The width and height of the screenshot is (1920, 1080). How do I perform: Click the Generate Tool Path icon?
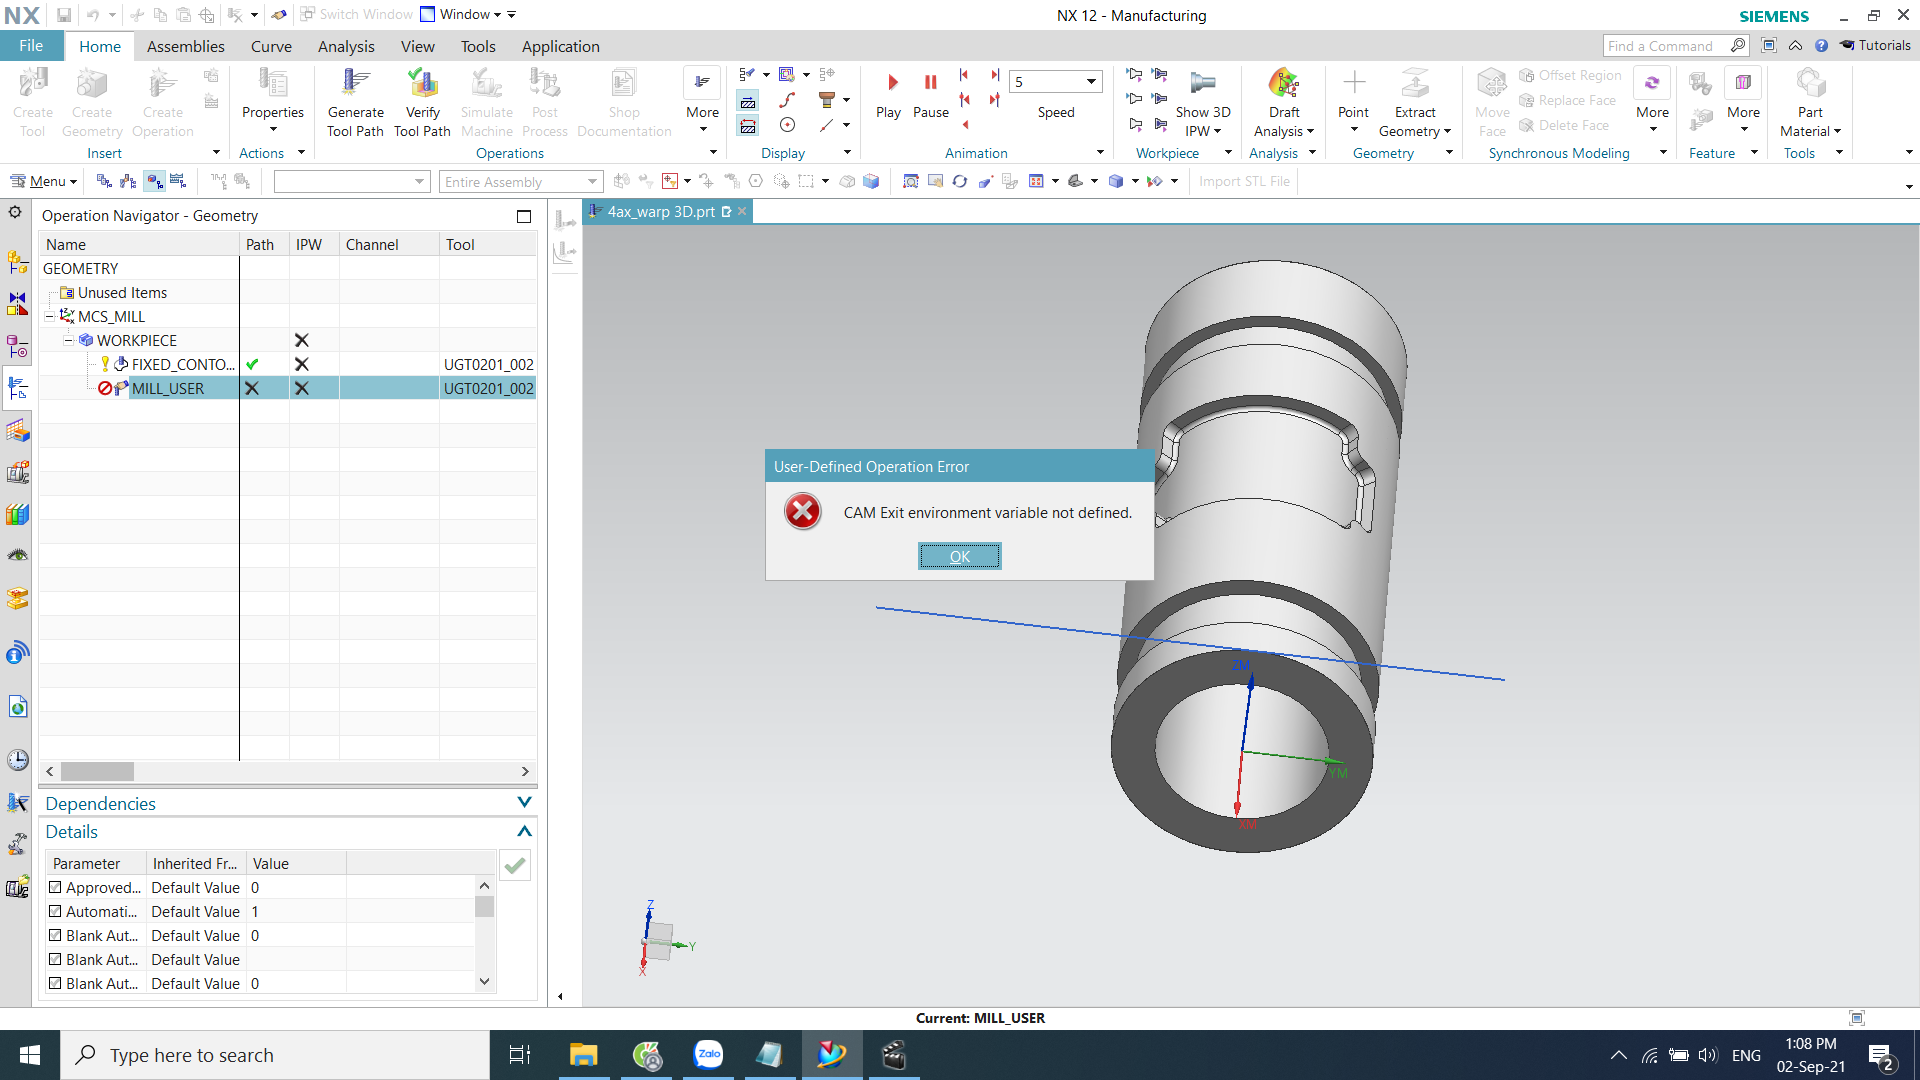[x=355, y=86]
